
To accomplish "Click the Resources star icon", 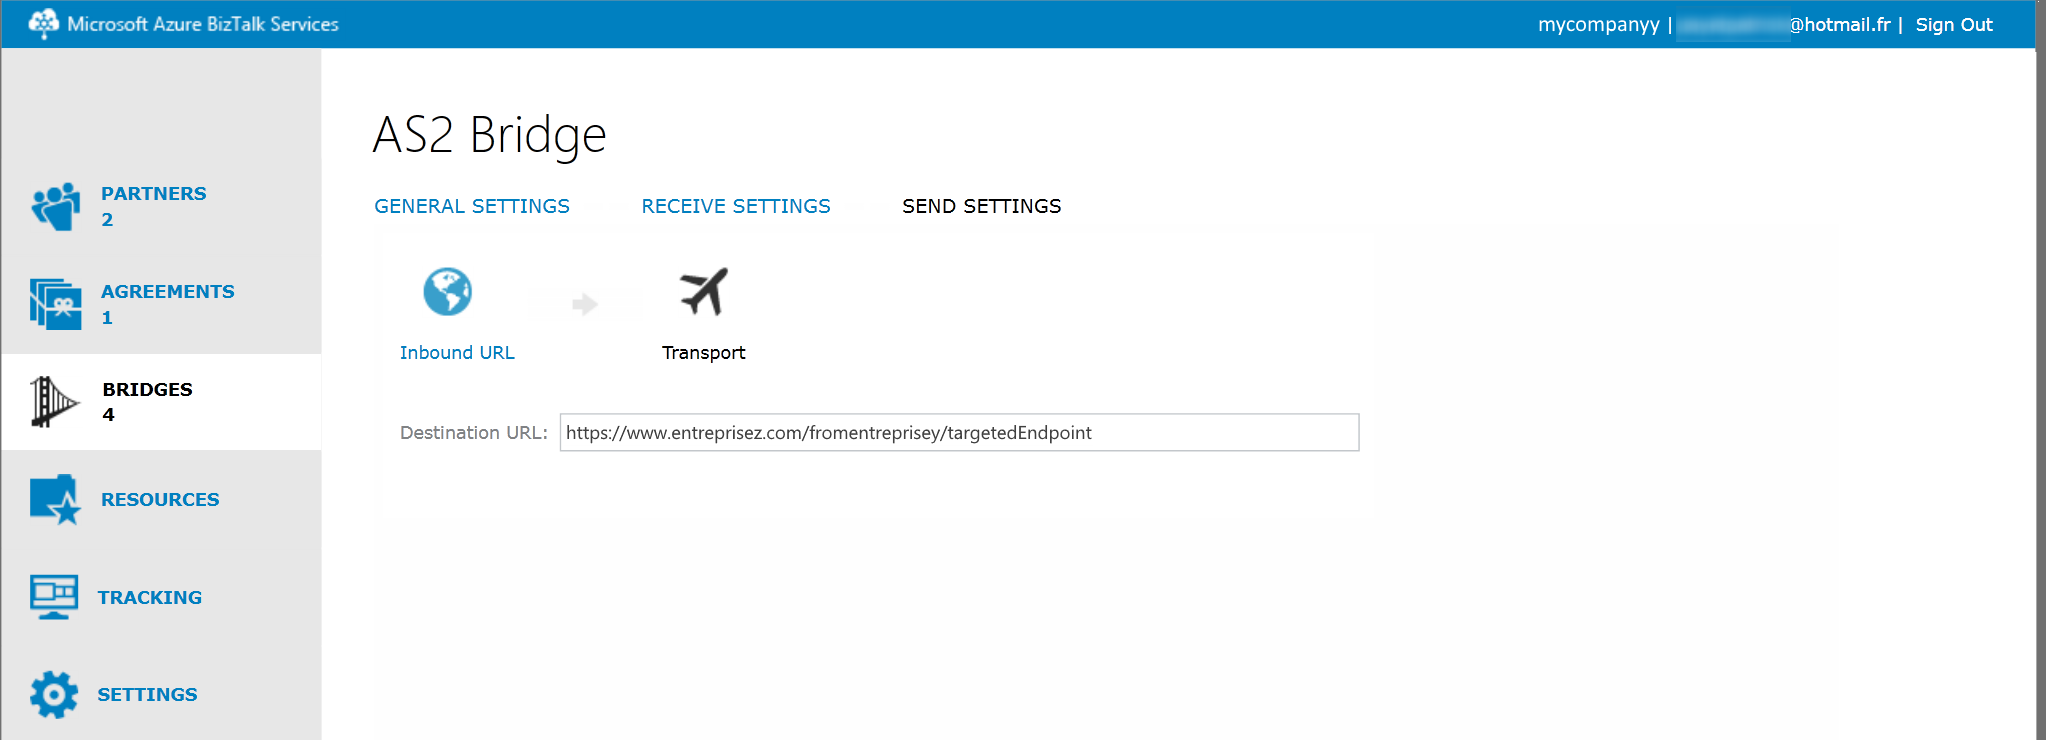I will click(56, 499).
